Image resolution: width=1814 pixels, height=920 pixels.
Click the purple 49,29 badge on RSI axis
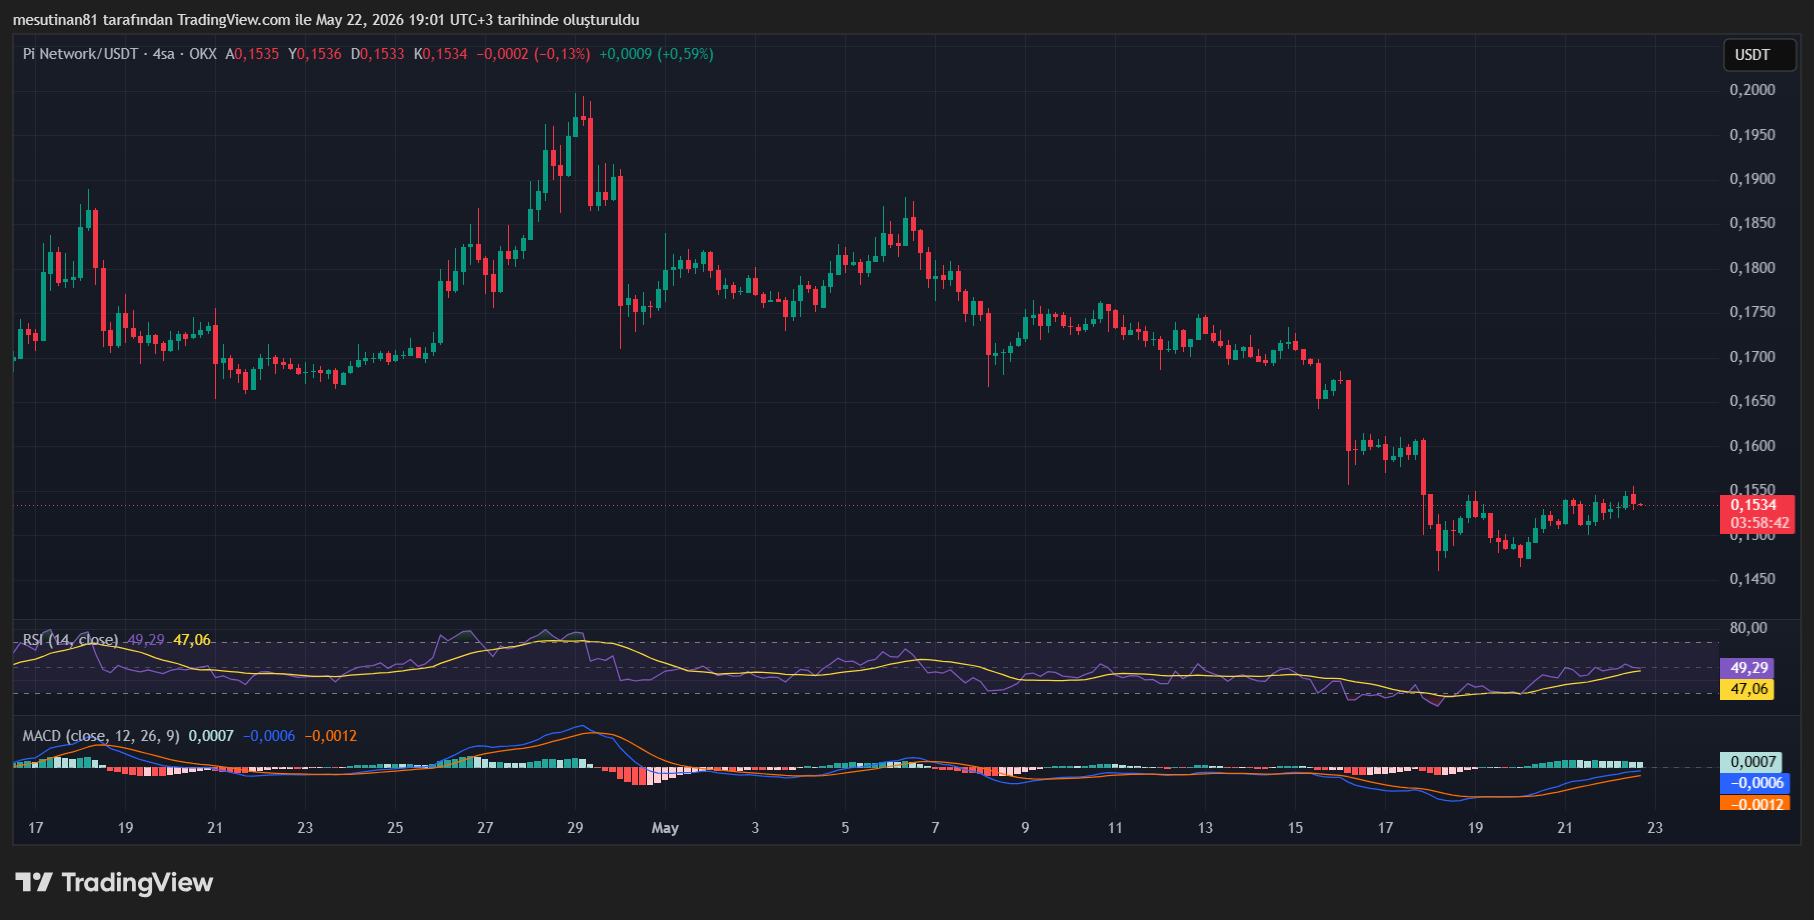click(1748, 668)
